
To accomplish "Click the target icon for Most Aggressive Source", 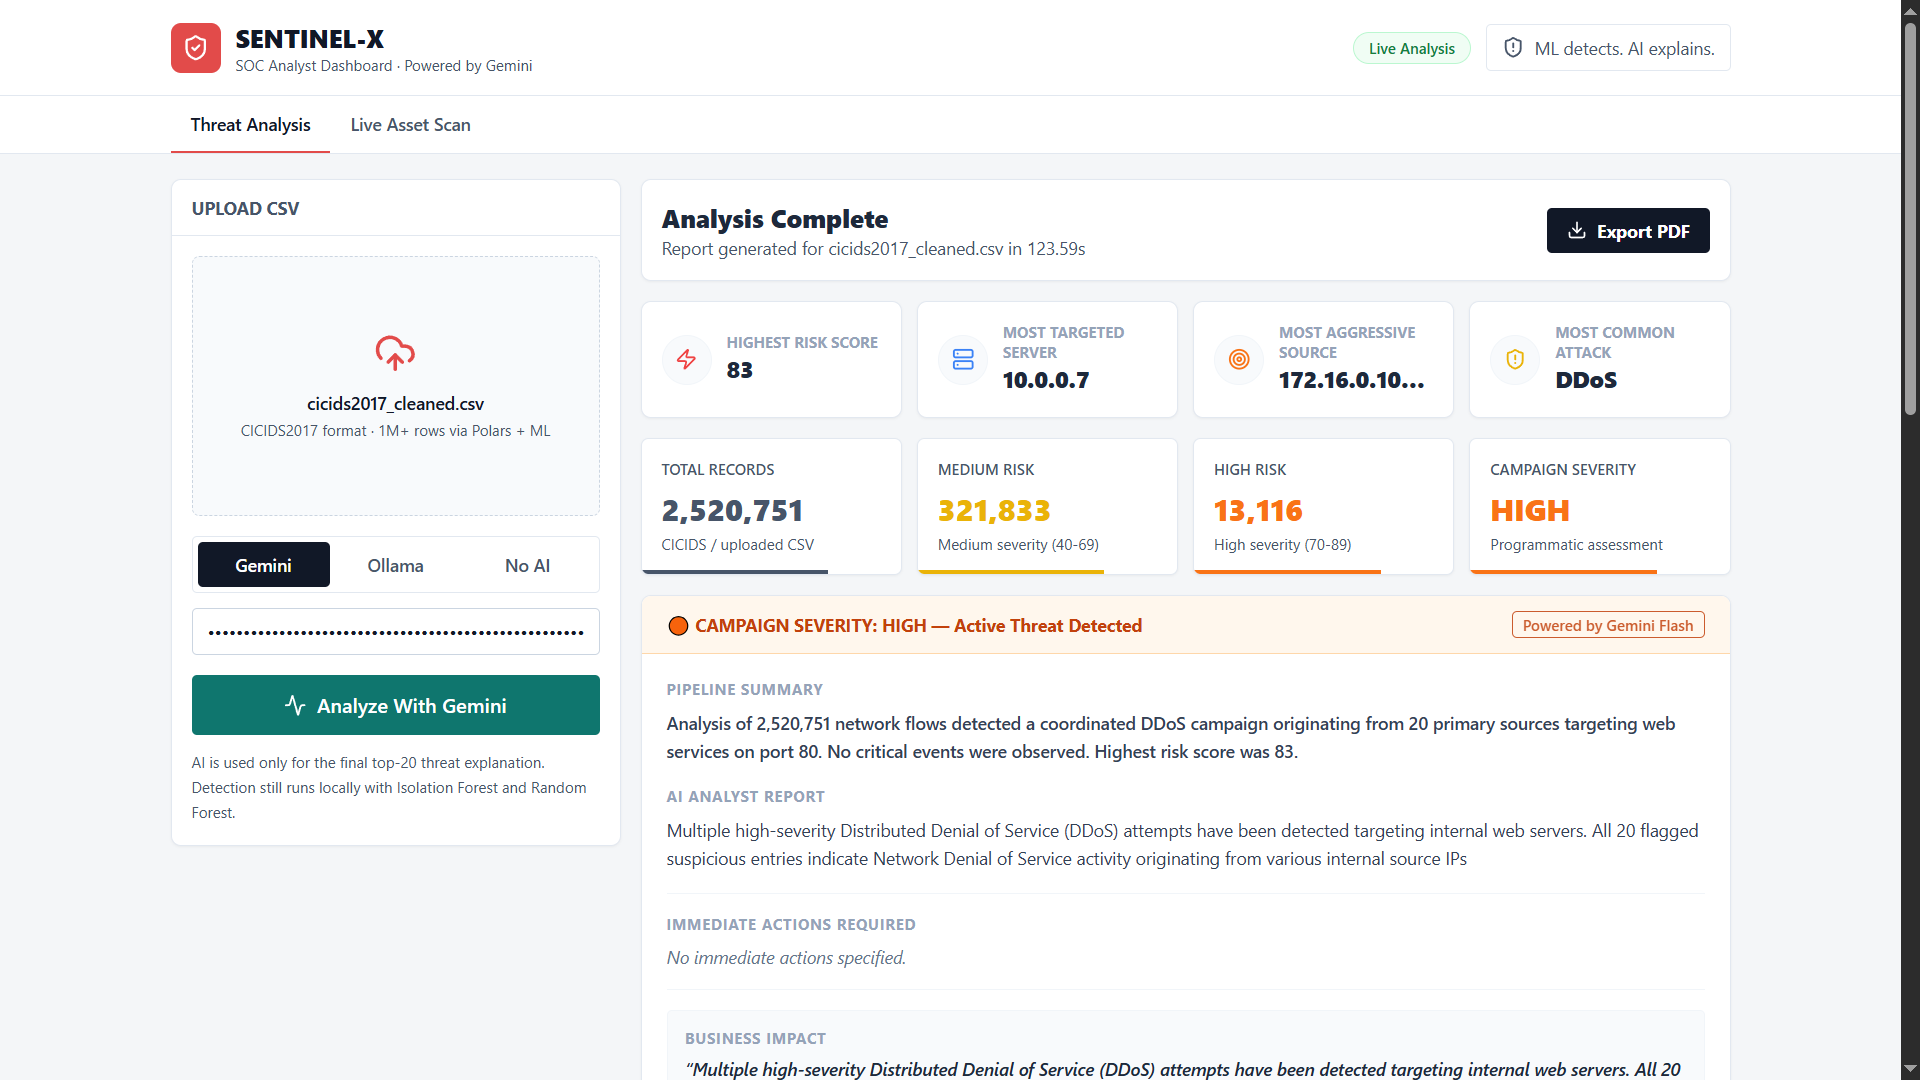I will [1239, 359].
